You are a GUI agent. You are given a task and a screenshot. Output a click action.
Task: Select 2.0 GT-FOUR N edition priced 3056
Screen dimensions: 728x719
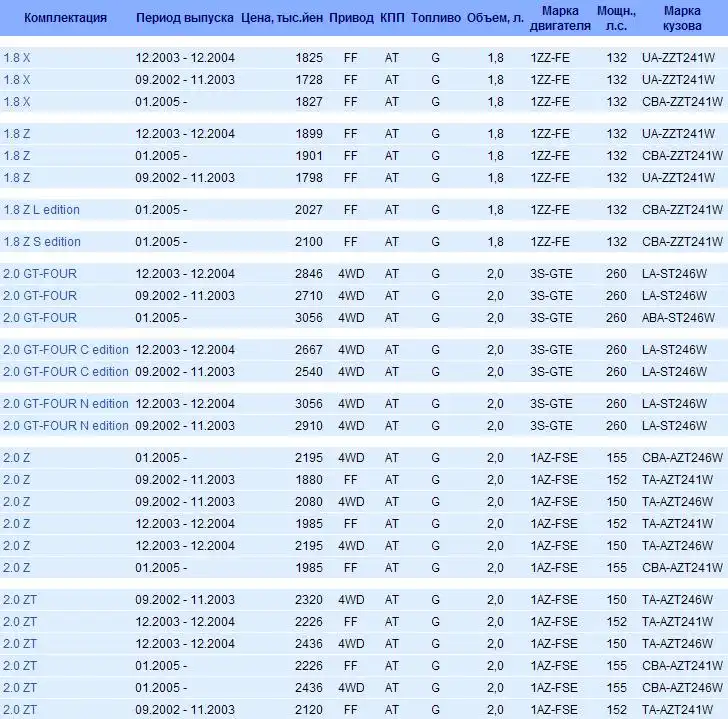click(66, 404)
